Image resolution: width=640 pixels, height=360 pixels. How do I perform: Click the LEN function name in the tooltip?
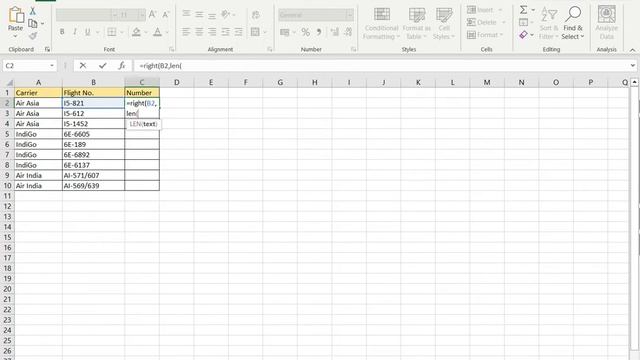(135, 124)
